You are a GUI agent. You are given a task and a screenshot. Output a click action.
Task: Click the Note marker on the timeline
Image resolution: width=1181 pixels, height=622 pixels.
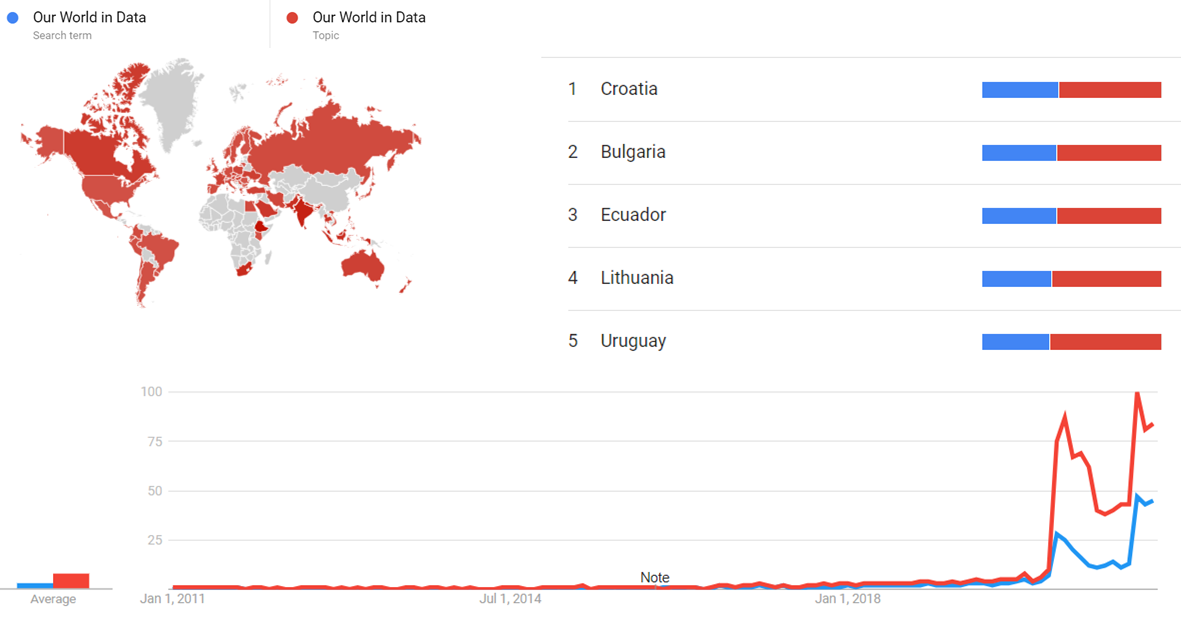tap(655, 578)
